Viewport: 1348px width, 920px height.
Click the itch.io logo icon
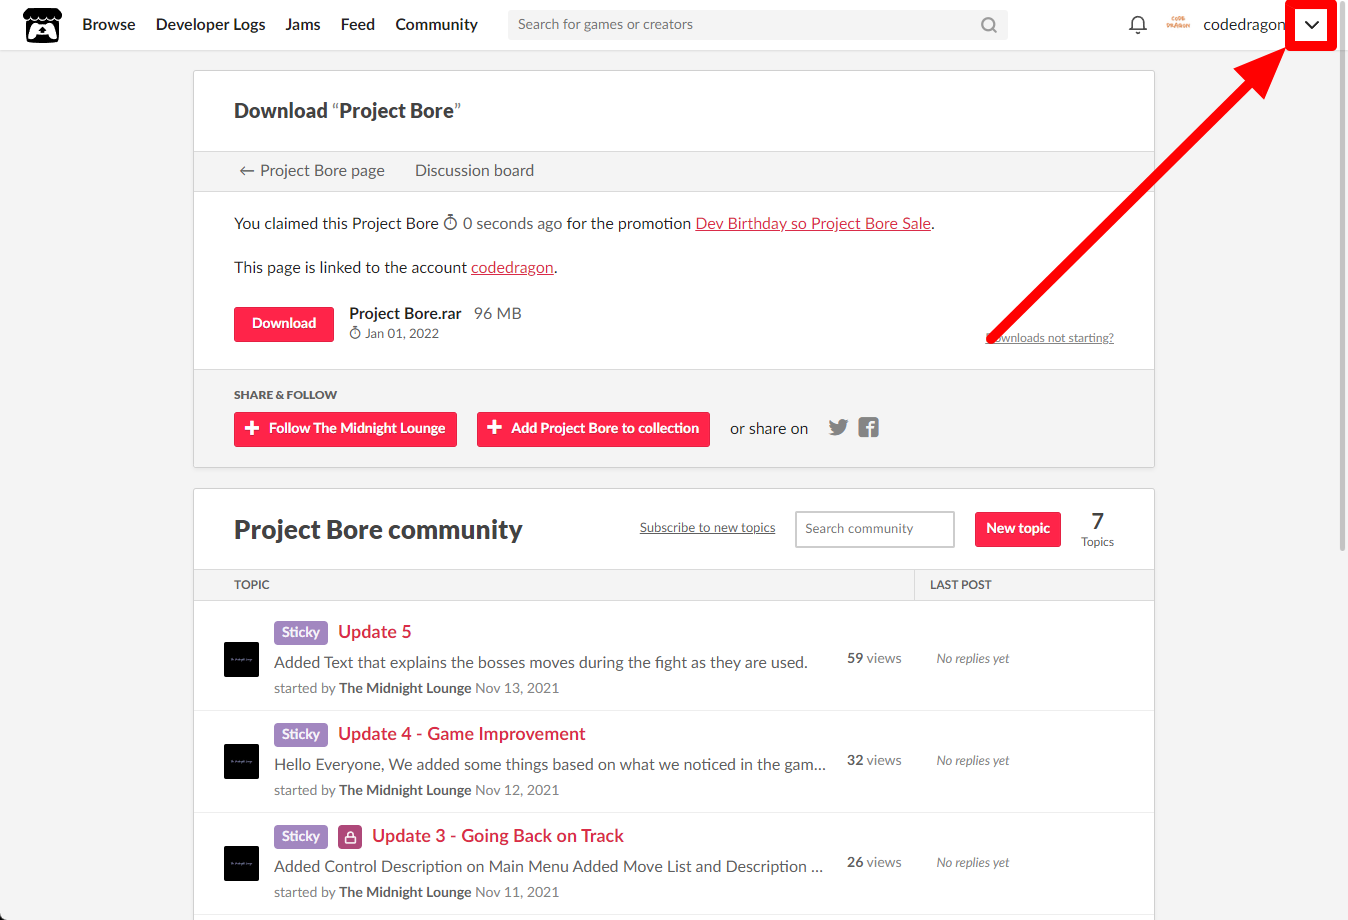tap(42, 25)
